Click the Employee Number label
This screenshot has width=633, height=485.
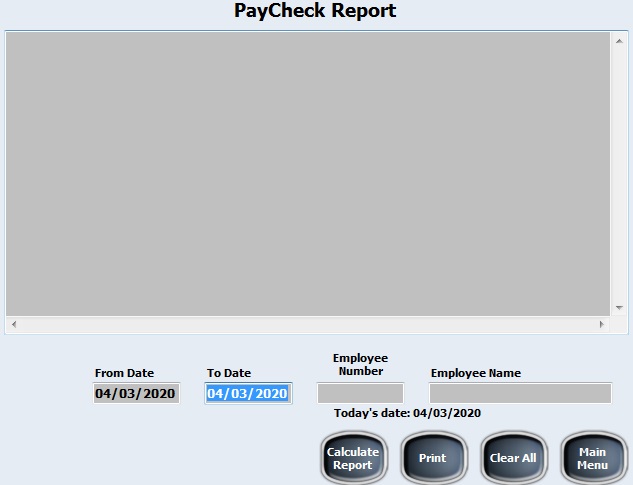pos(361,364)
